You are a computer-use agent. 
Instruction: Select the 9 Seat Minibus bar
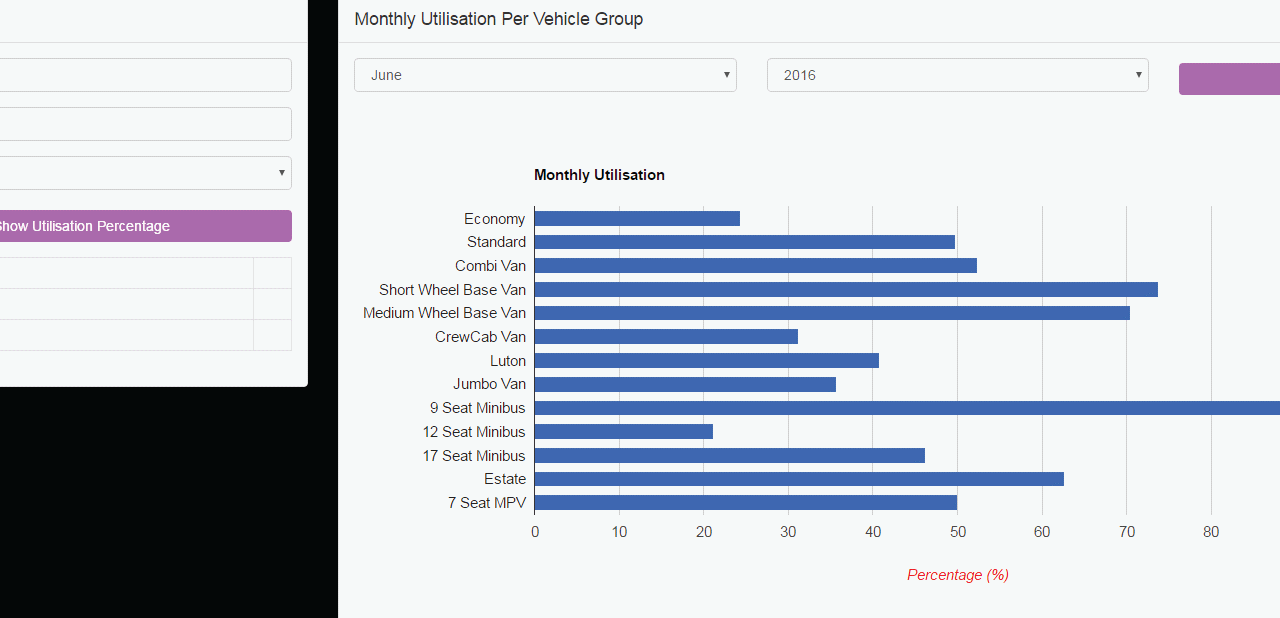pos(907,408)
